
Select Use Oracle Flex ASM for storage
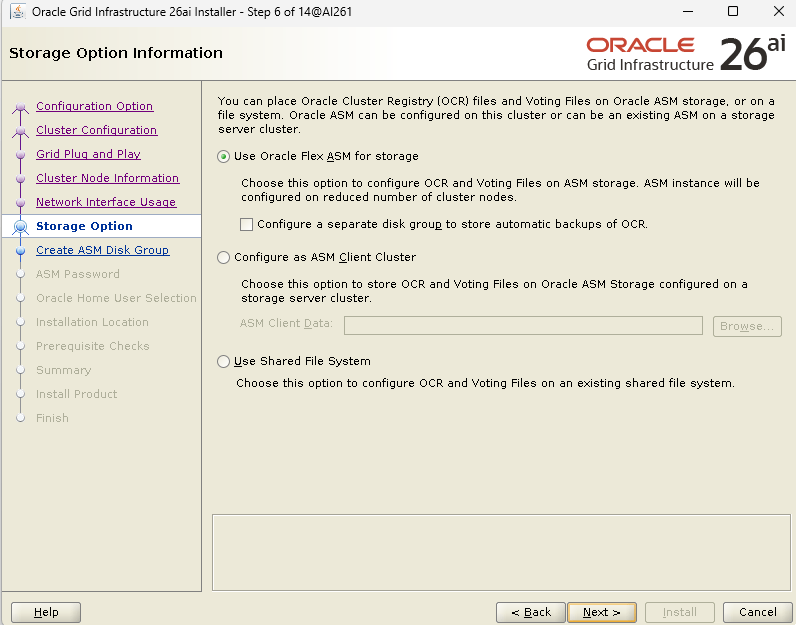click(224, 157)
